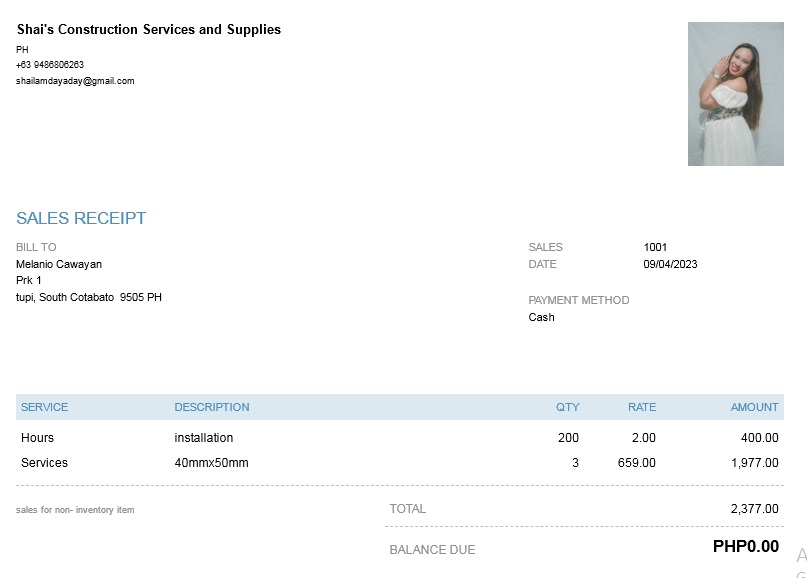Image resolution: width=807 pixels, height=578 pixels.
Task: Click the total value 2,377.00
Action: 754,509
